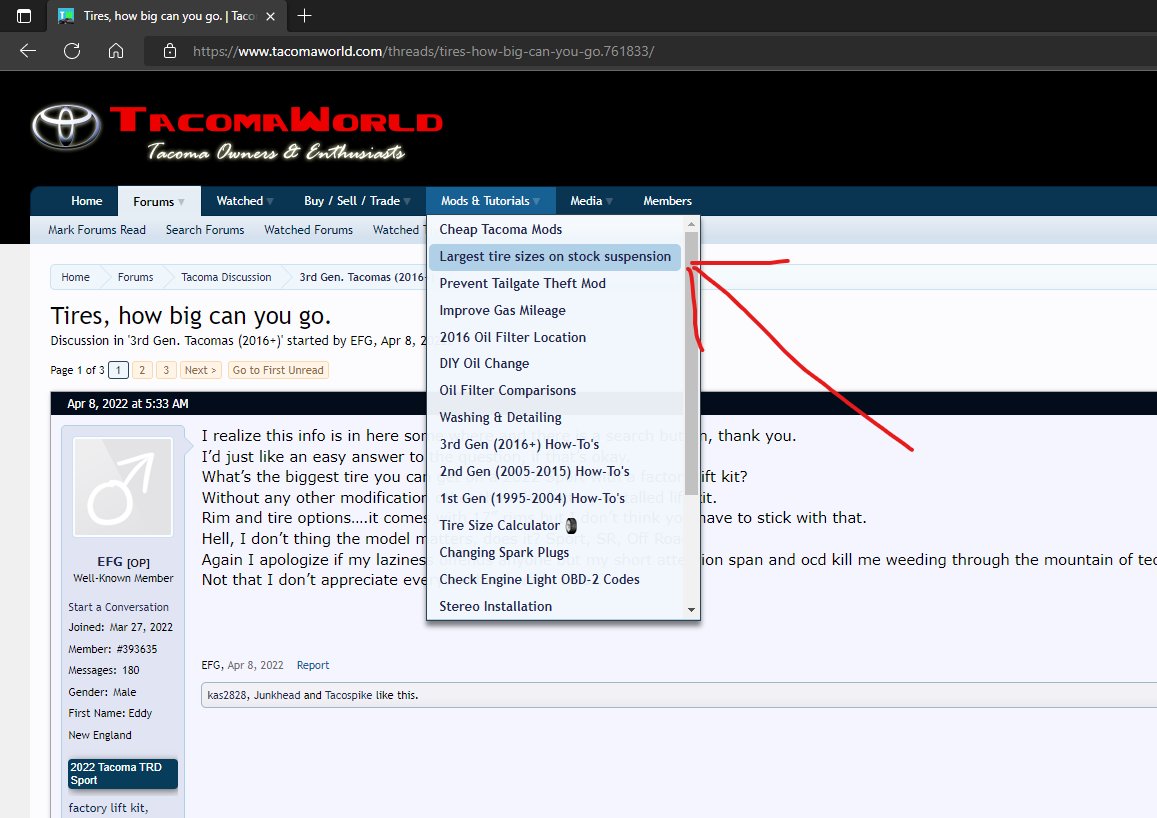
Task: Click Go to First Unread
Action: click(x=277, y=370)
